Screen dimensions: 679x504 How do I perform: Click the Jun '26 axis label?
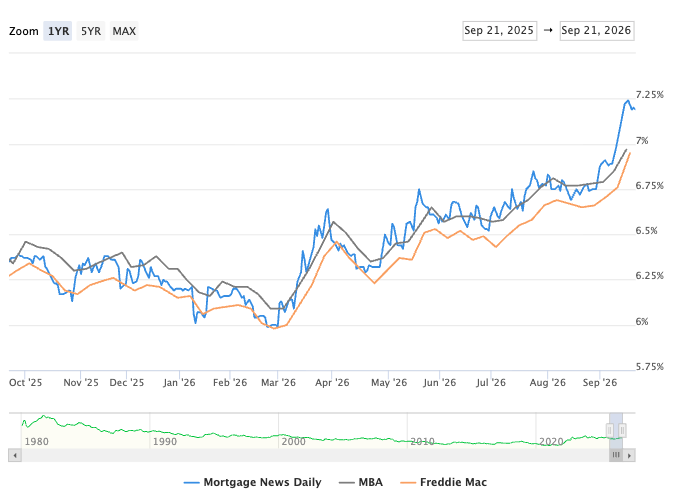coord(440,383)
